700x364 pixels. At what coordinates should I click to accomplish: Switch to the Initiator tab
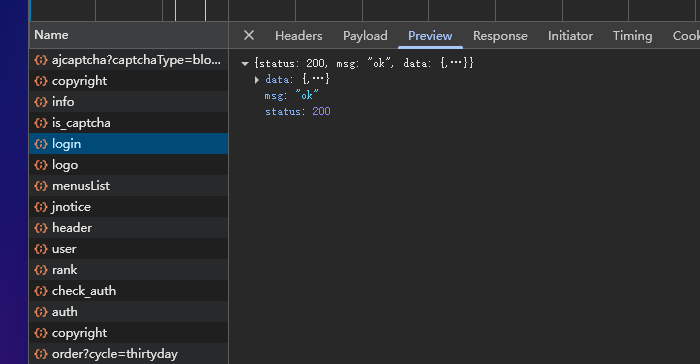click(x=570, y=36)
